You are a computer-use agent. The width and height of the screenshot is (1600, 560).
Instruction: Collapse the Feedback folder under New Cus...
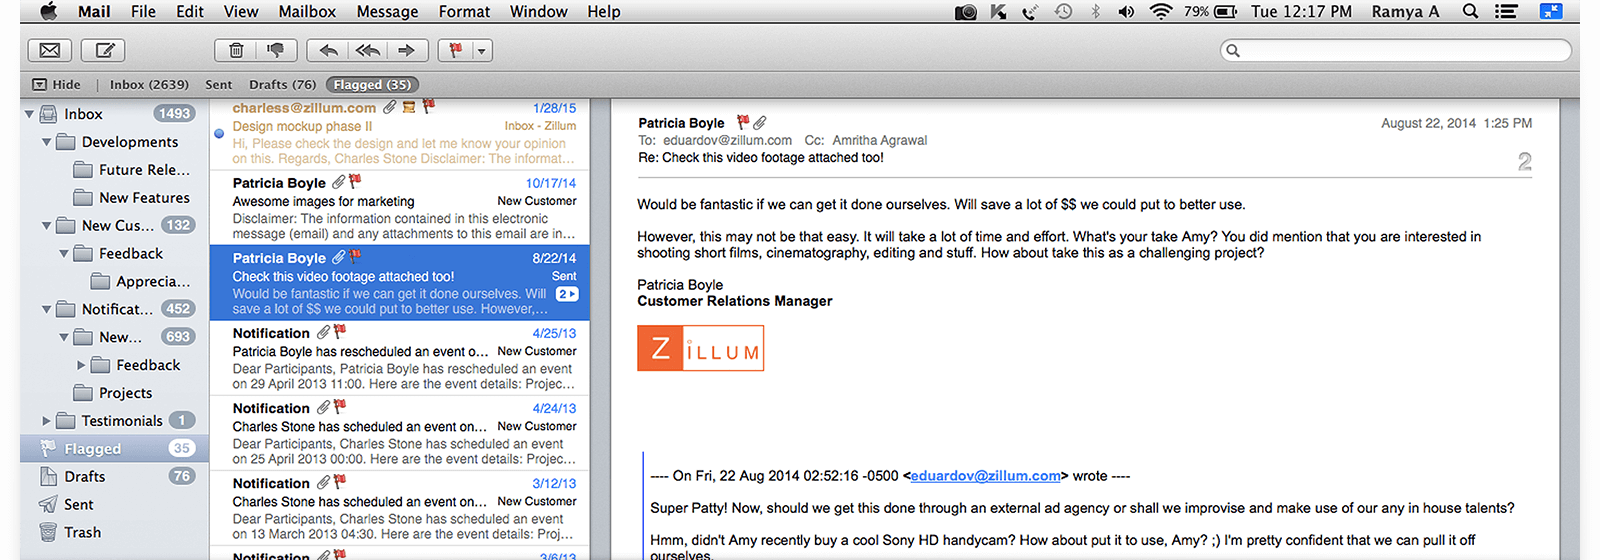pos(64,254)
